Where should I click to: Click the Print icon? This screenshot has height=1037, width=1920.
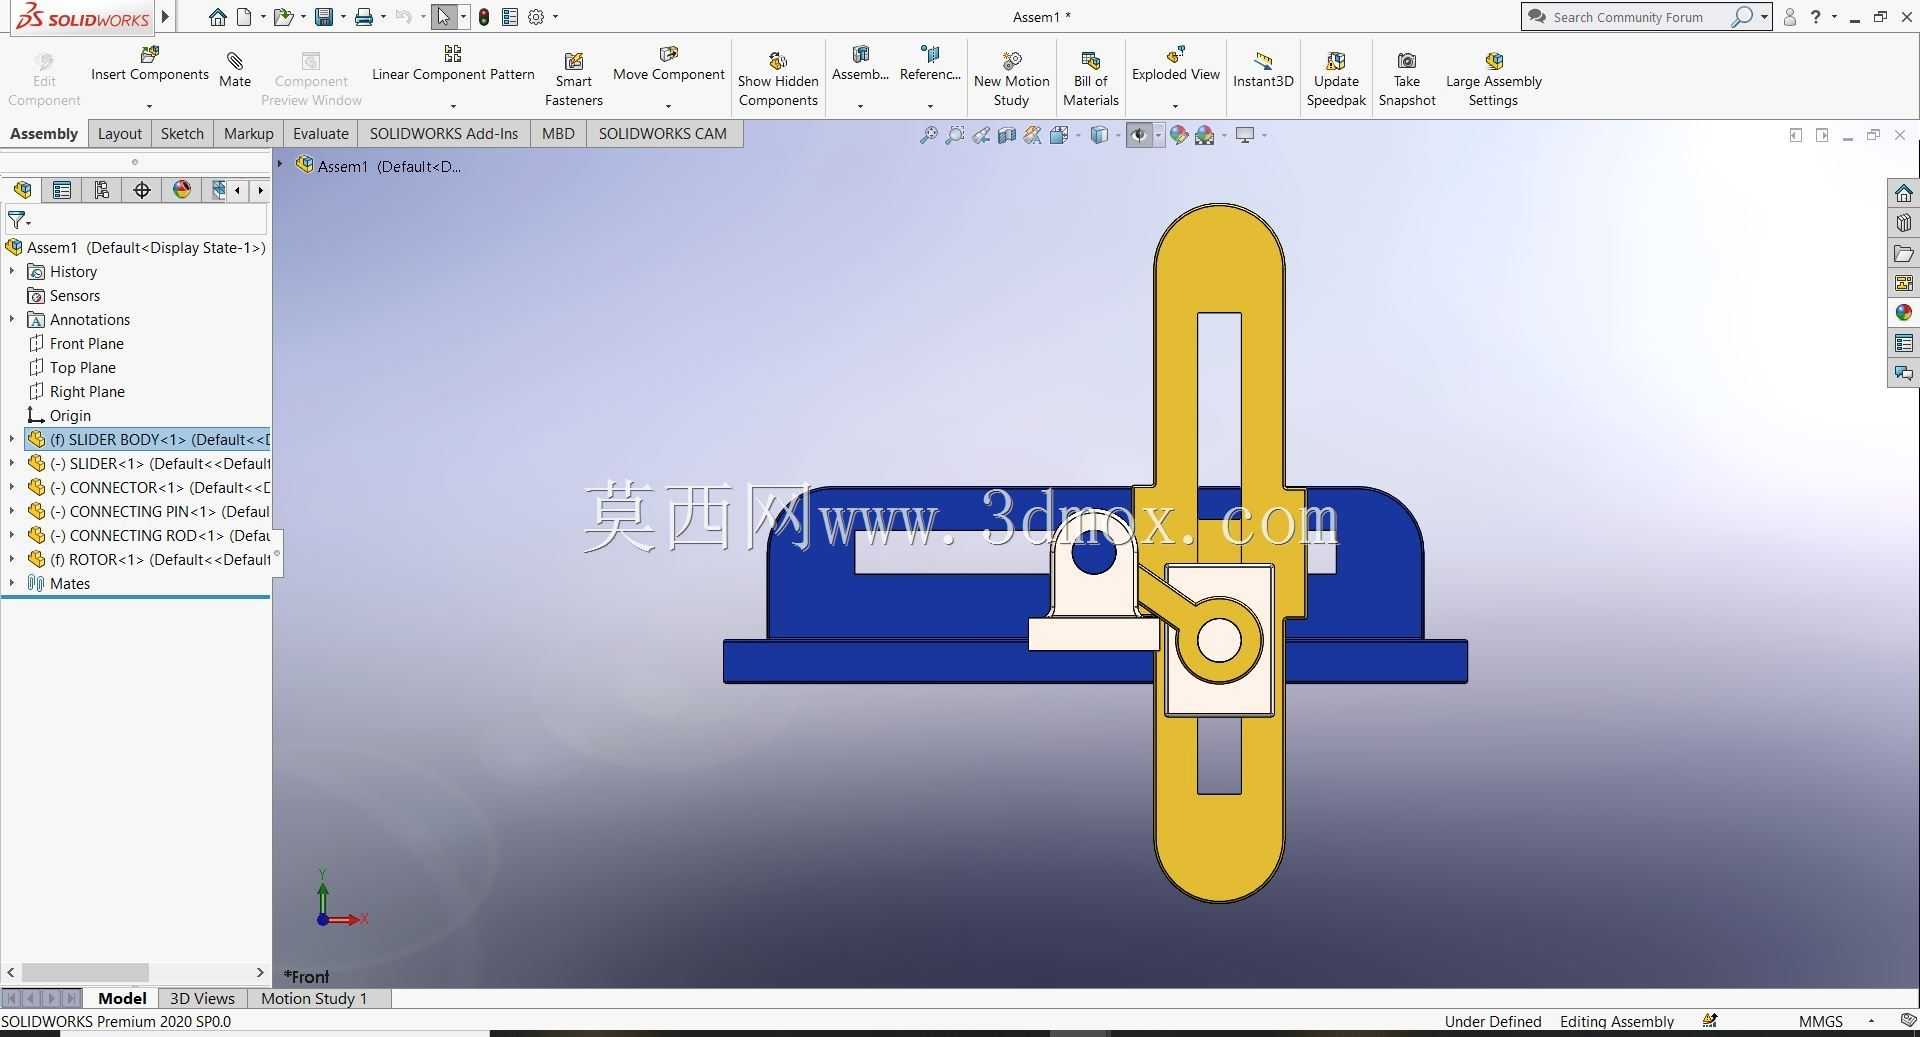point(364,17)
